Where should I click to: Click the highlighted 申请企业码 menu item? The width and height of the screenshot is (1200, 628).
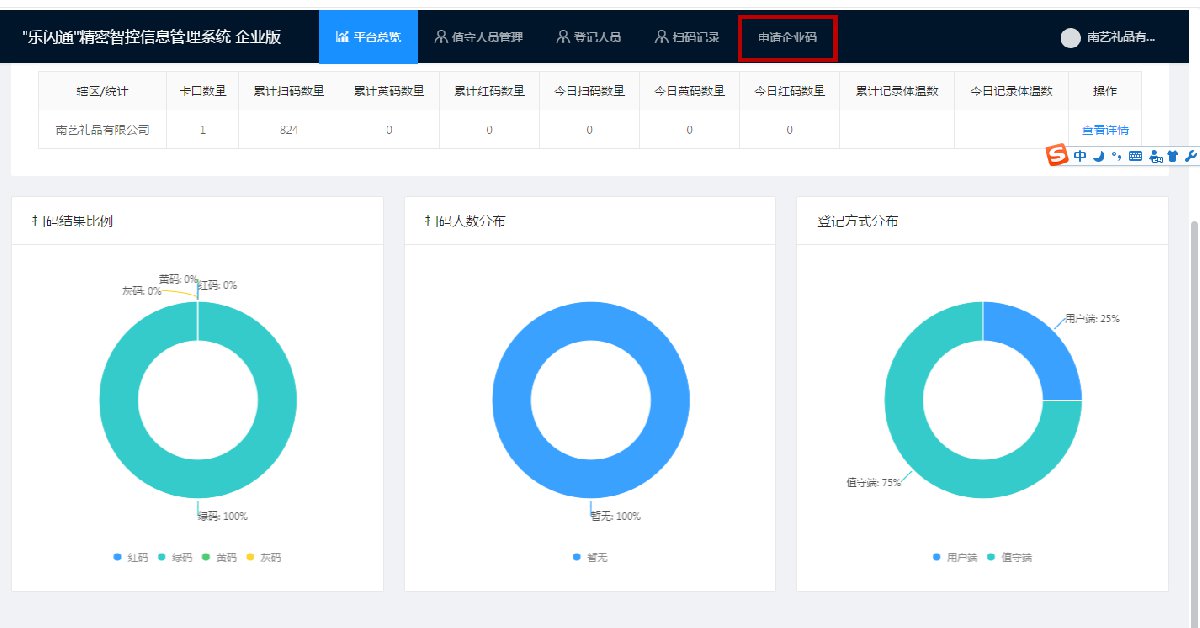pos(787,38)
